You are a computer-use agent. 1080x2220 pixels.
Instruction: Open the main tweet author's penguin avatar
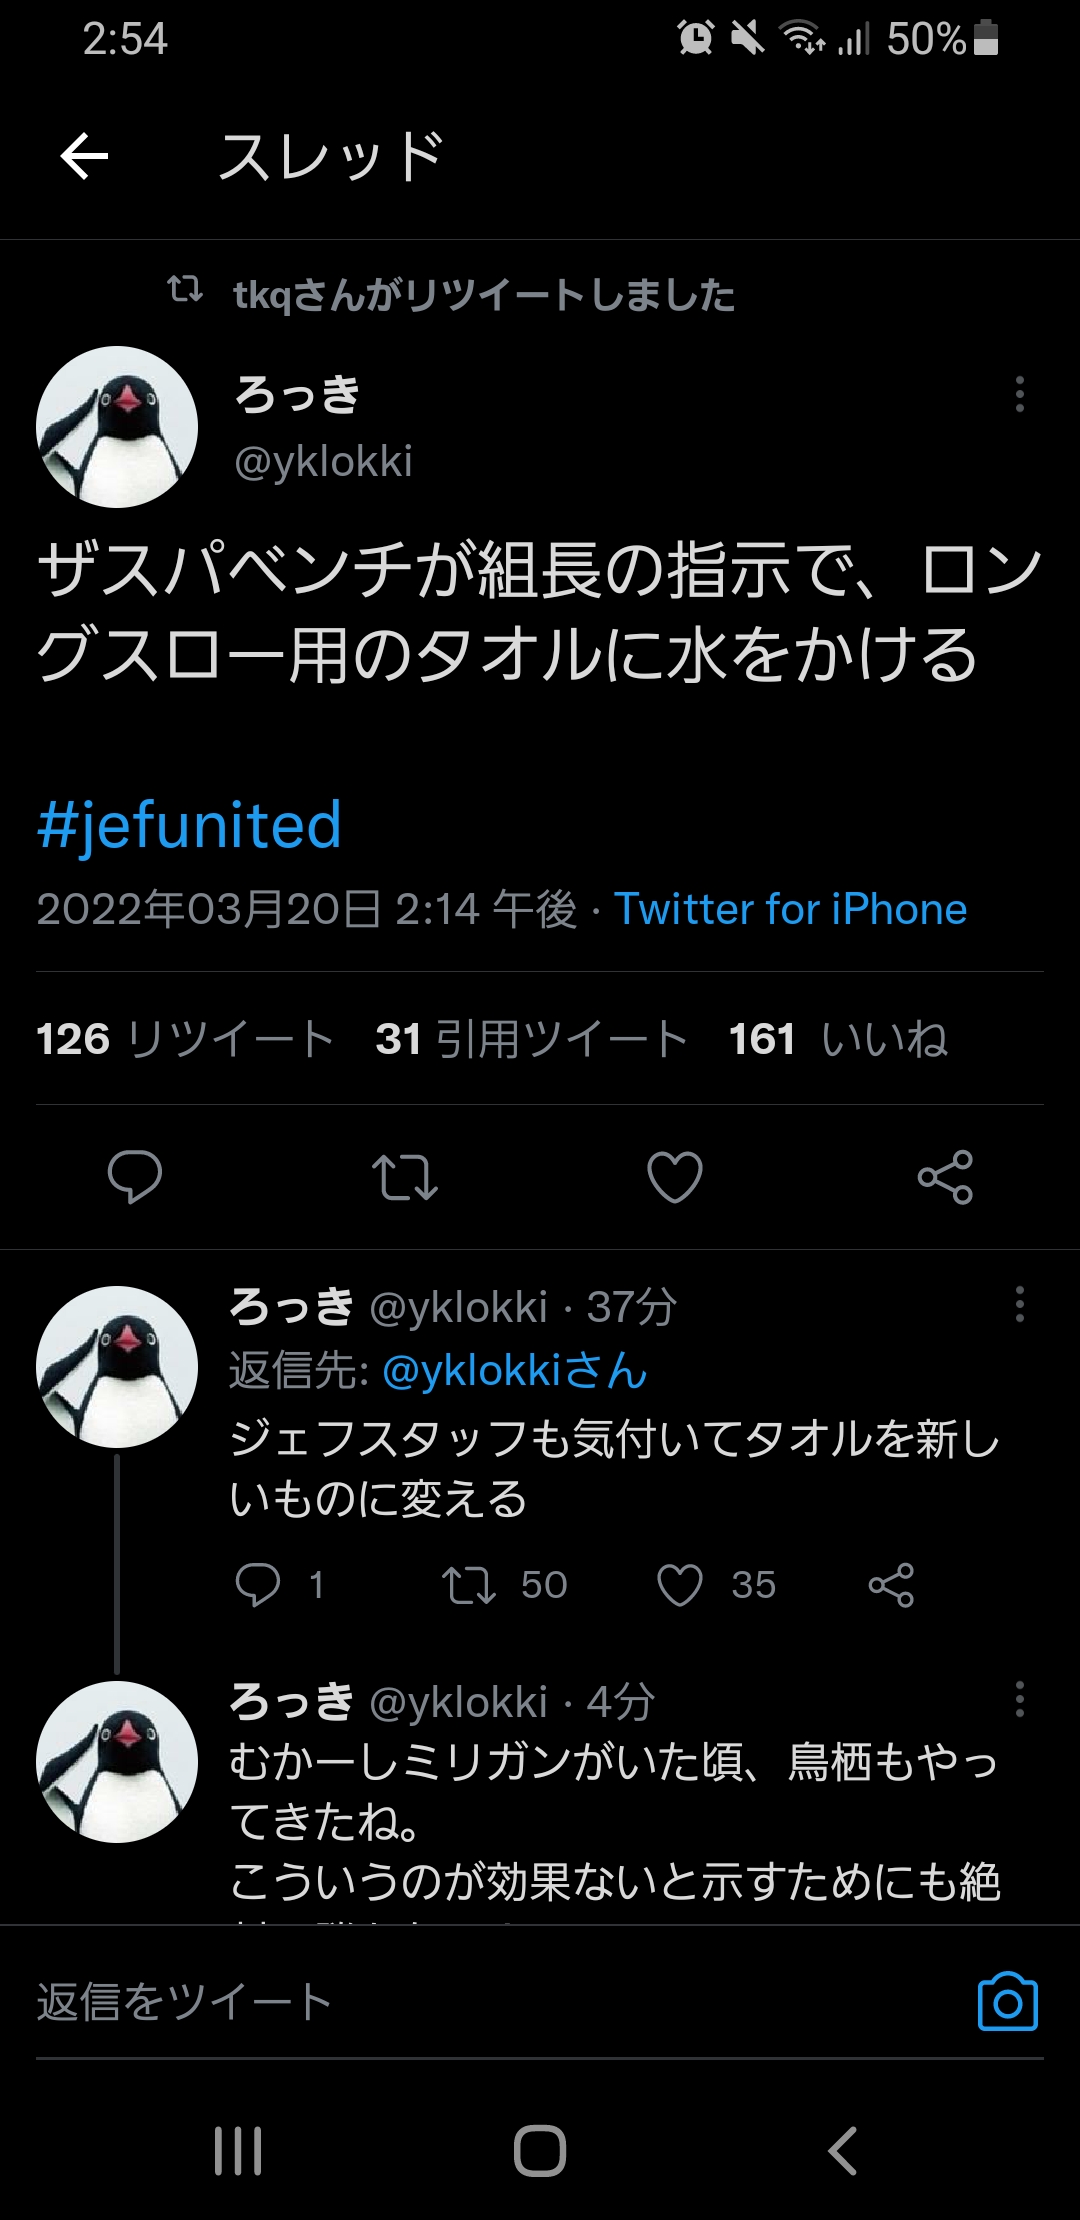[117, 427]
